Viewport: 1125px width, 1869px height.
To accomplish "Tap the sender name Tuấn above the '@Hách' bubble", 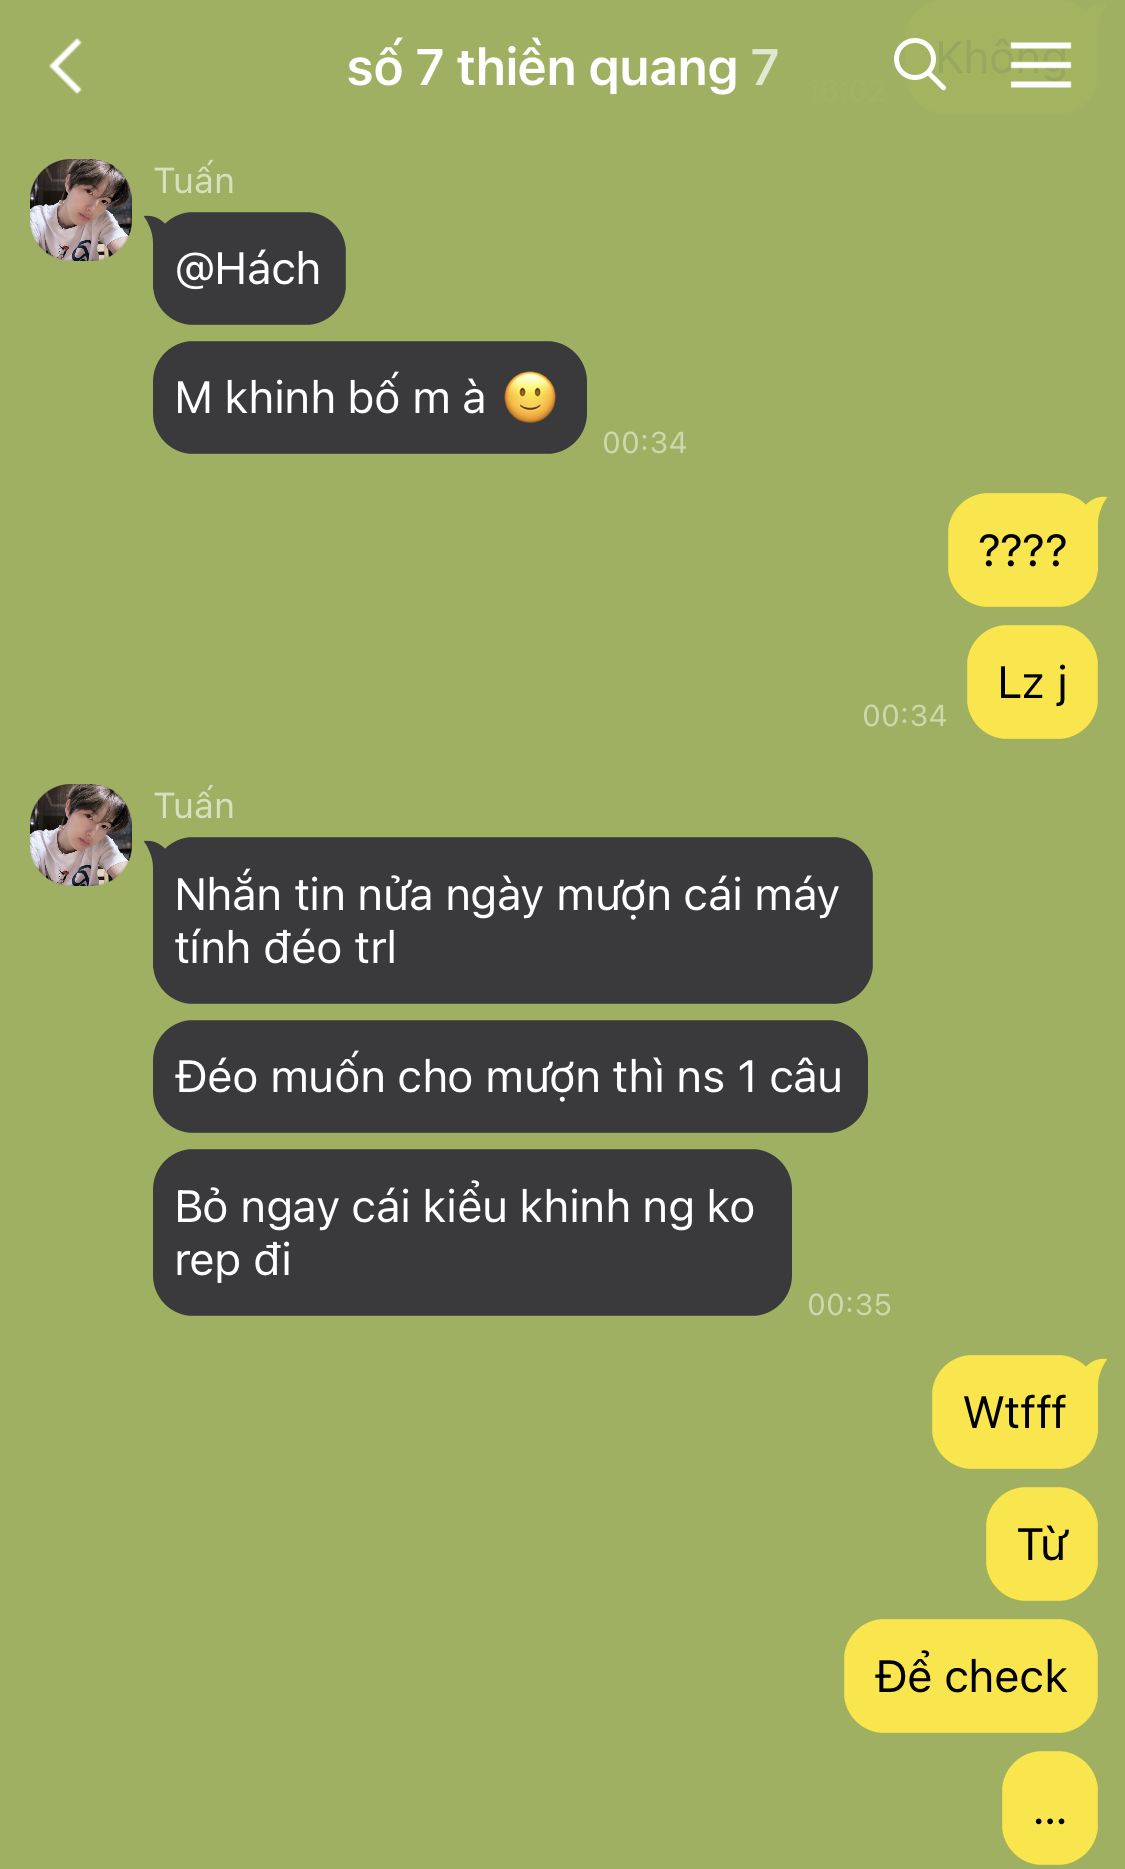I will 194,181.
